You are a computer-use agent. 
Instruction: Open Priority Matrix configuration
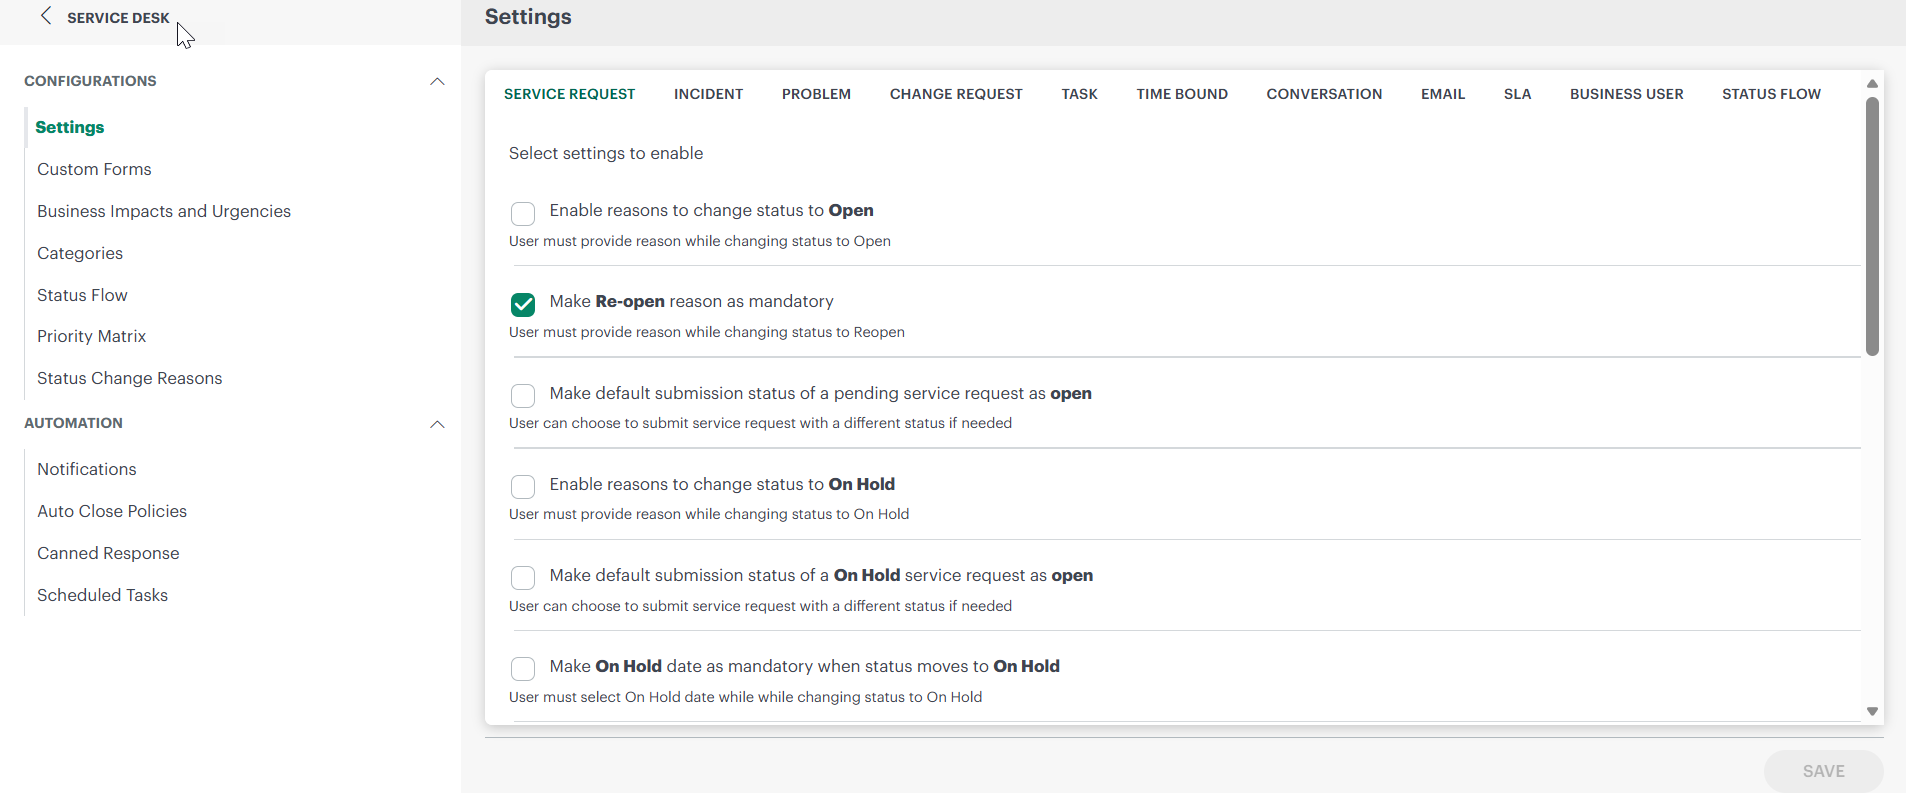[92, 336]
